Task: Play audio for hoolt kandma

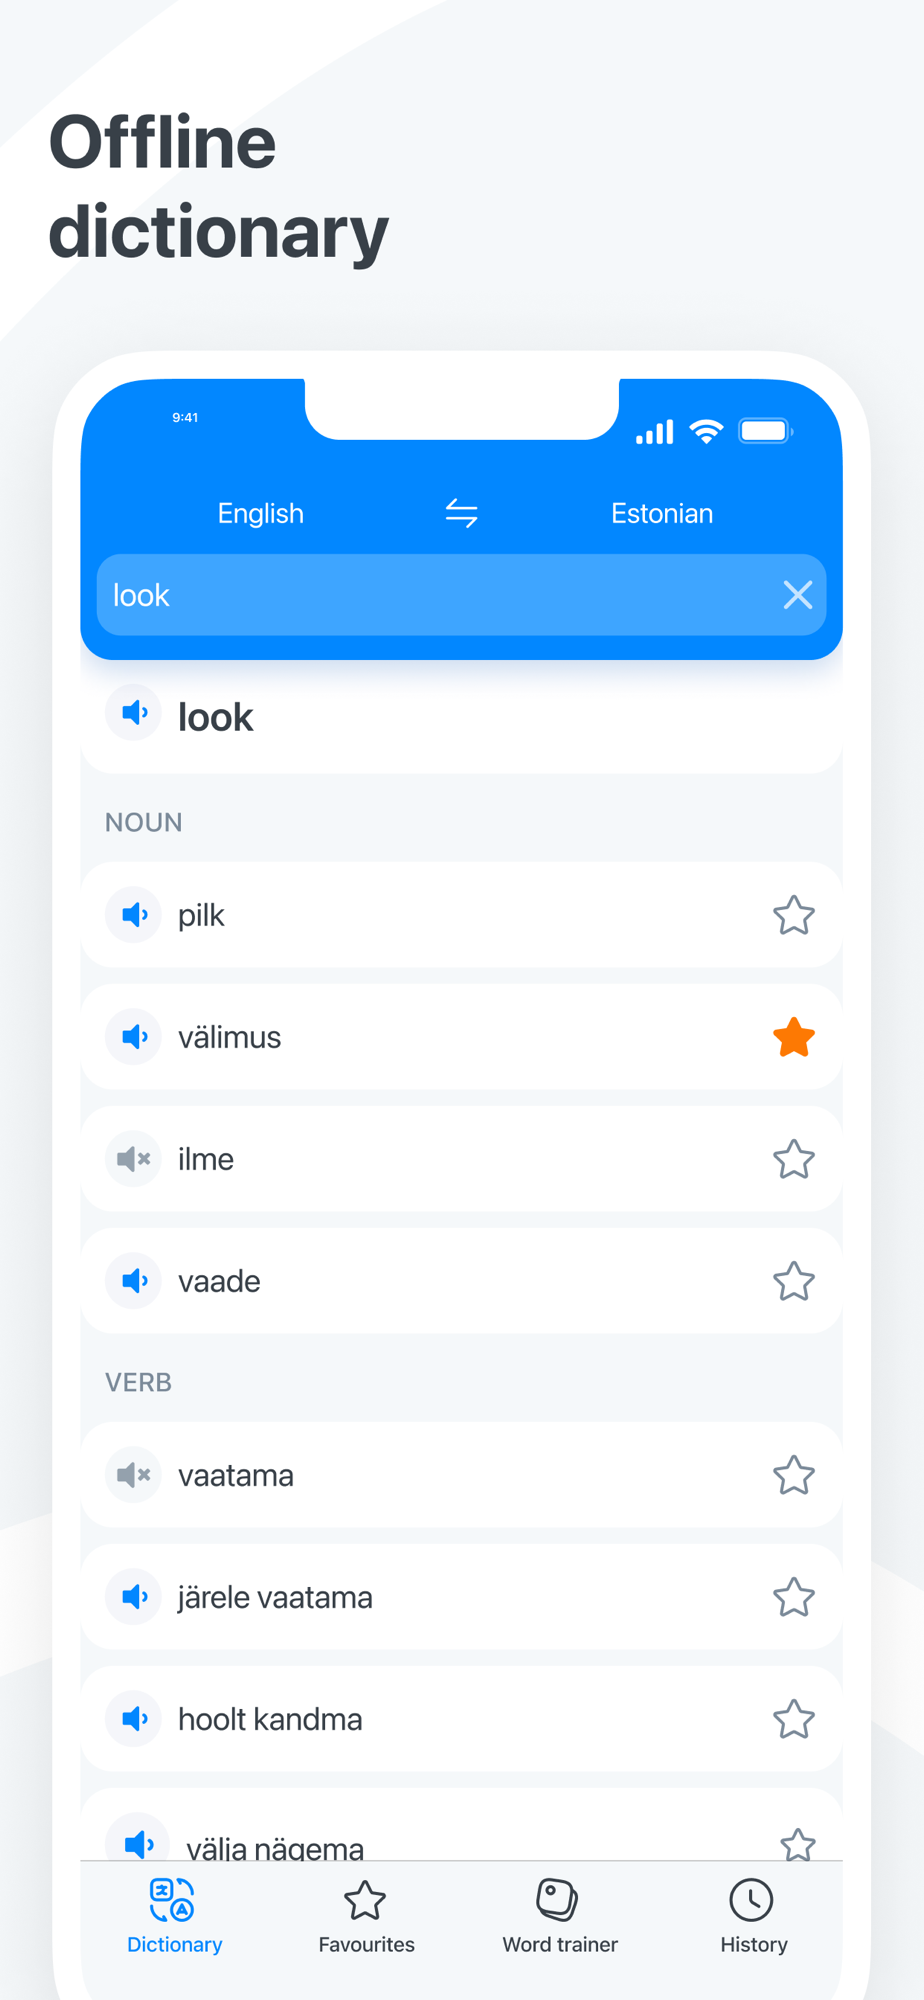Action: tap(134, 1719)
